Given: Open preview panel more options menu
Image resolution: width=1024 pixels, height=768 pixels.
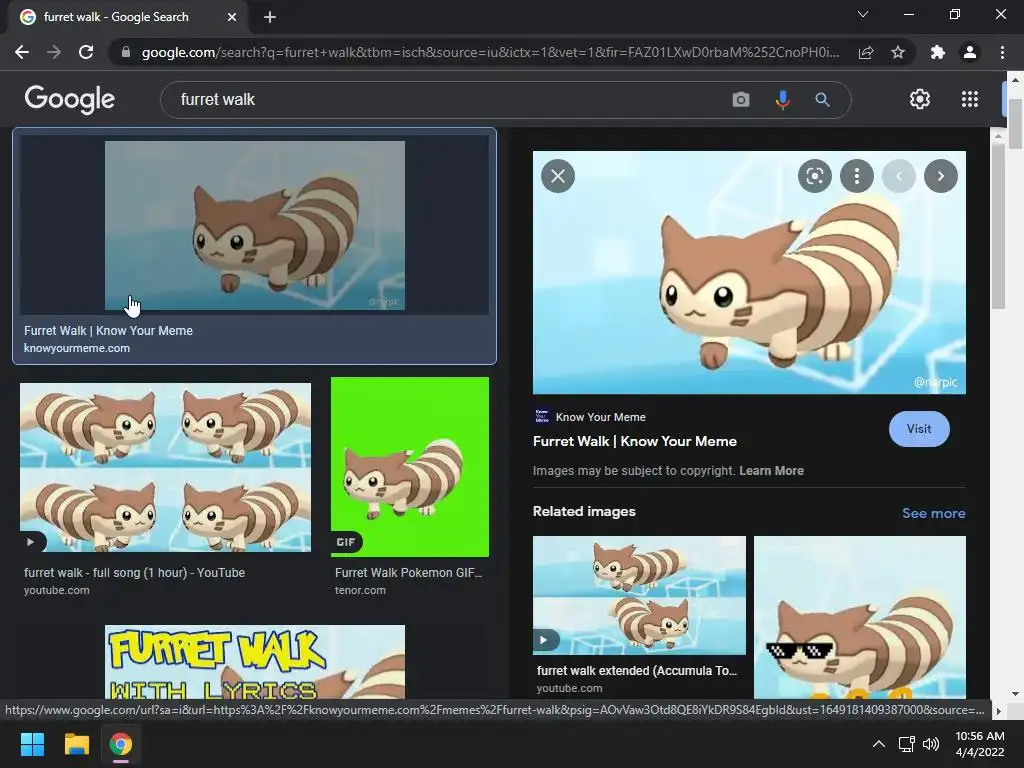Looking at the screenshot, I should pyautogui.click(x=857, y=176).
